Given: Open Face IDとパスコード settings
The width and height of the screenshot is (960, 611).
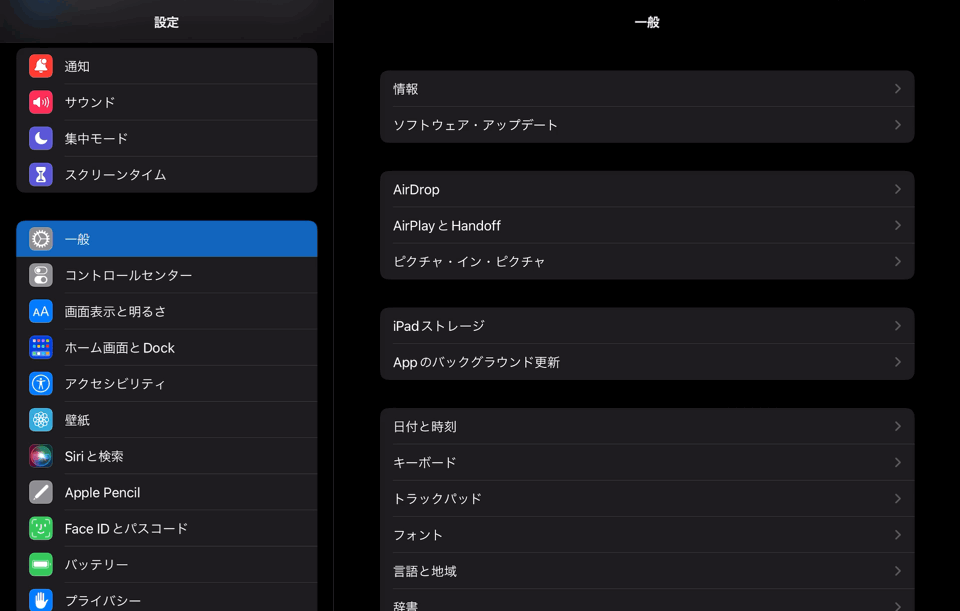Looking at the screenshot, I should click(x=167, y=528).
